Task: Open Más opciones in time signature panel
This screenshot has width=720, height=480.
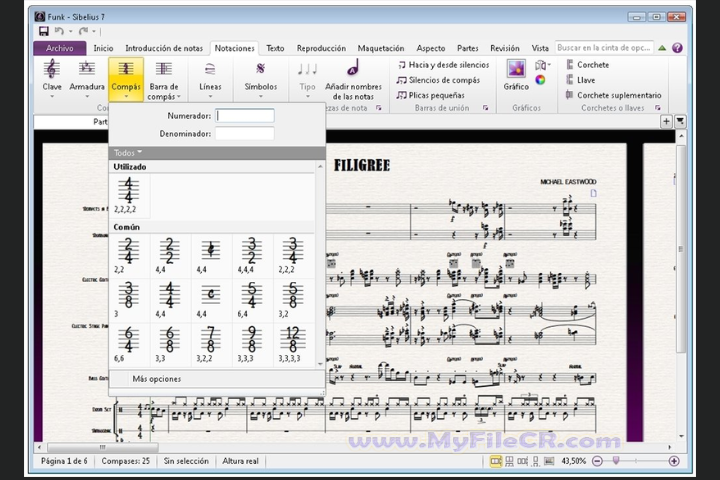Action: tap(217, 379)
